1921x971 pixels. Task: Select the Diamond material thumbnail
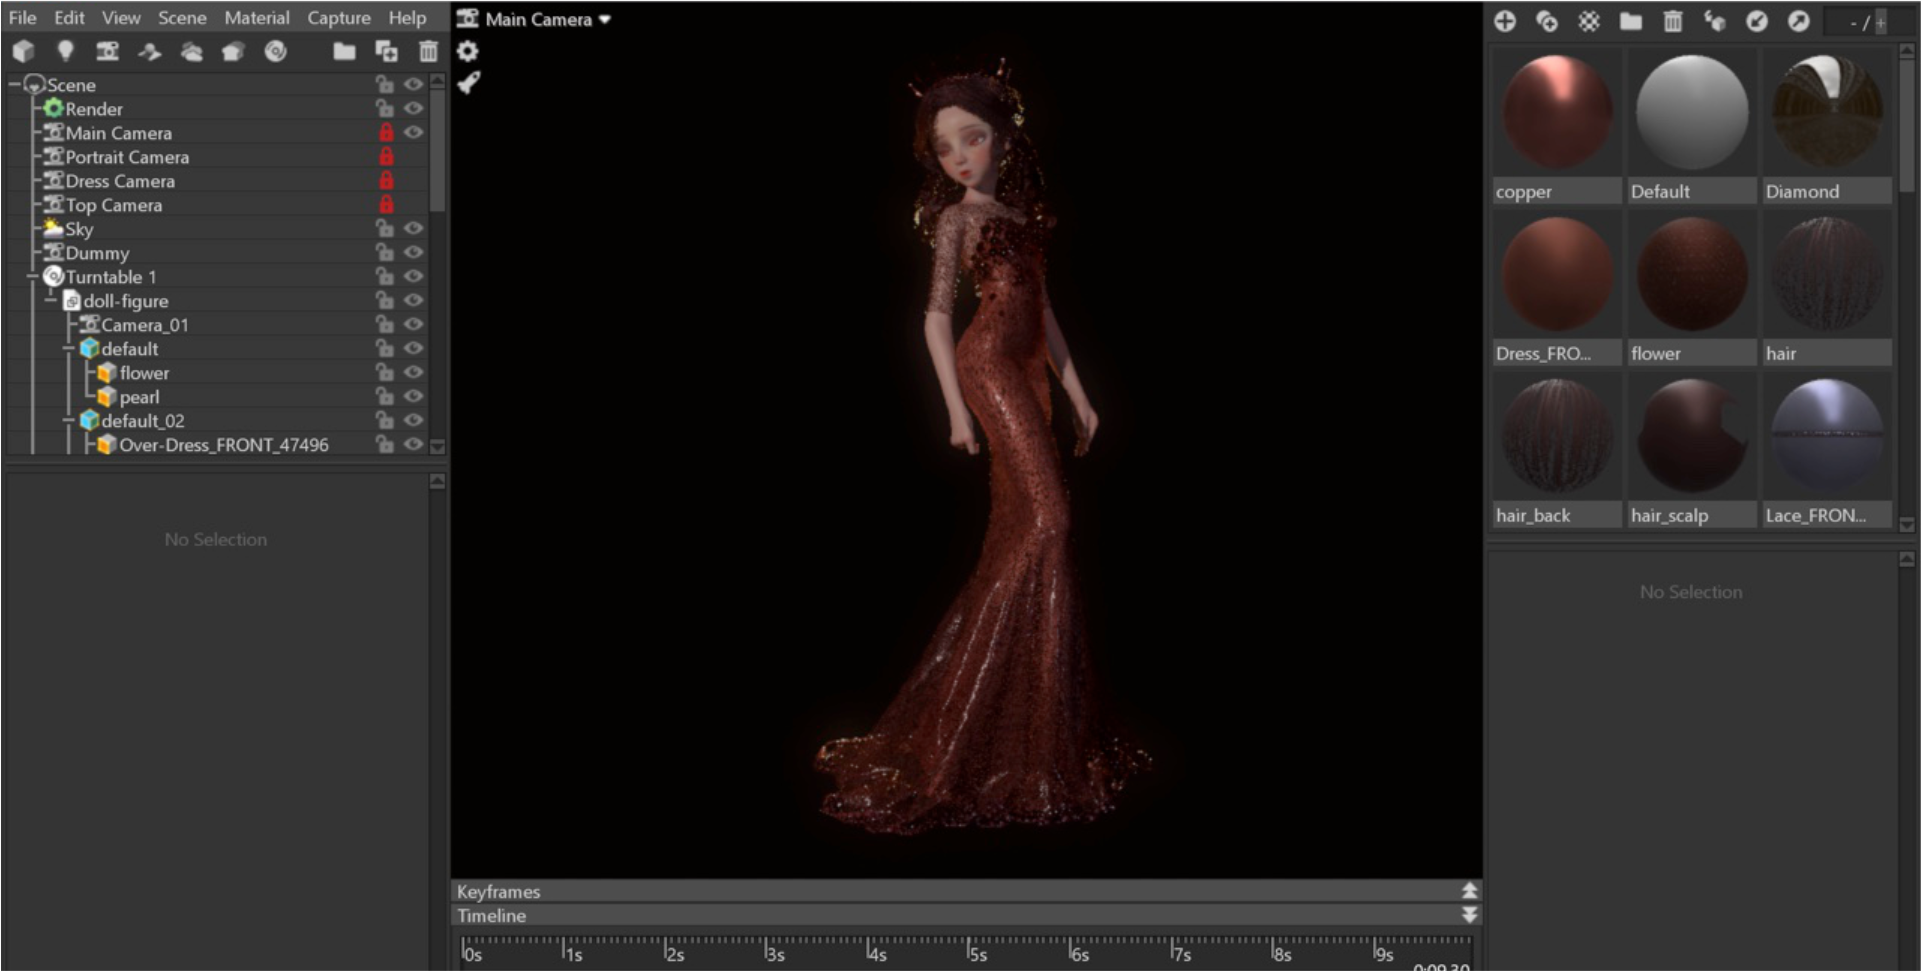click(x=1827, y=127)
